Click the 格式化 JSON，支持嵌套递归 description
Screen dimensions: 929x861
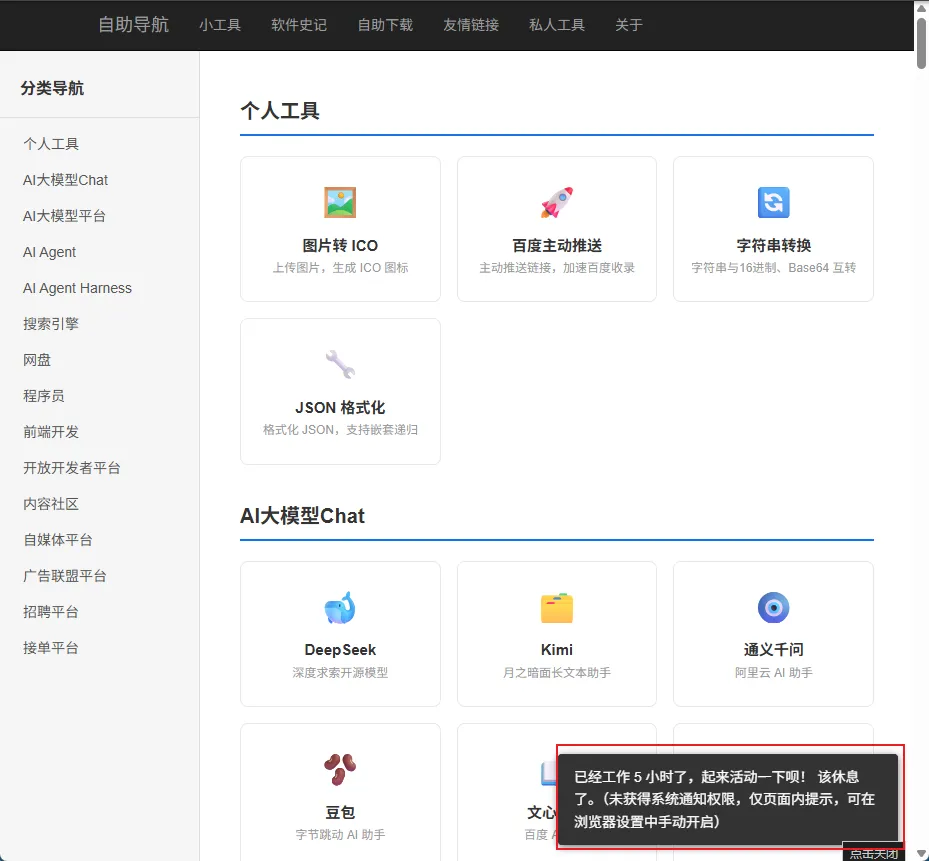click(x=340, y=430)
